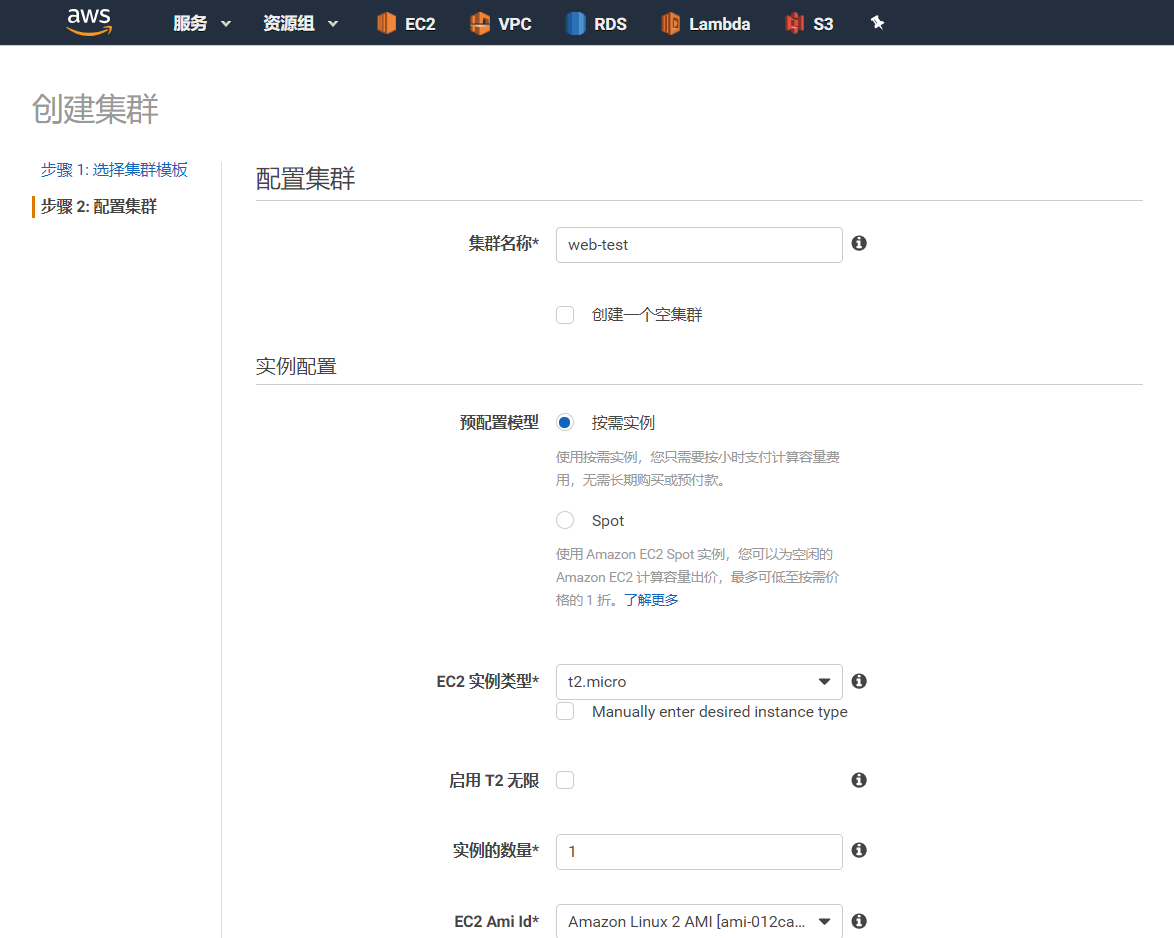Open the Lambda service shortcut

pos(706,23)
